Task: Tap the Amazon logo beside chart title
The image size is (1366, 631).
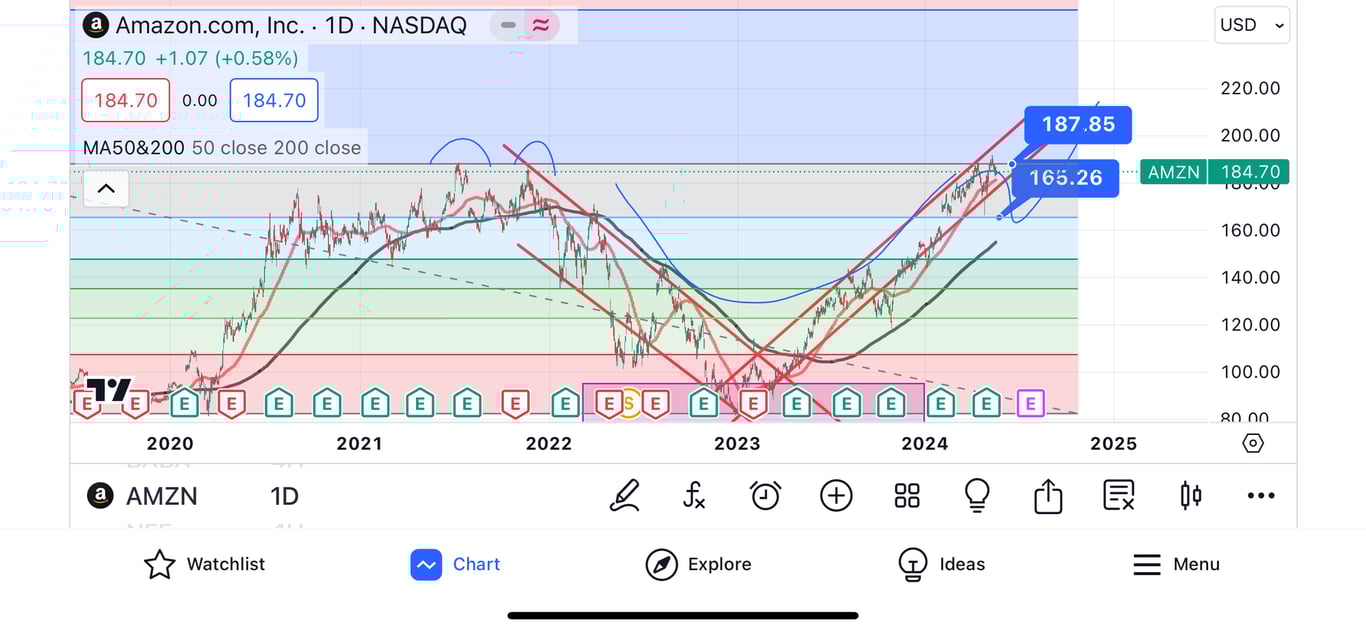Action: point(95,25)
